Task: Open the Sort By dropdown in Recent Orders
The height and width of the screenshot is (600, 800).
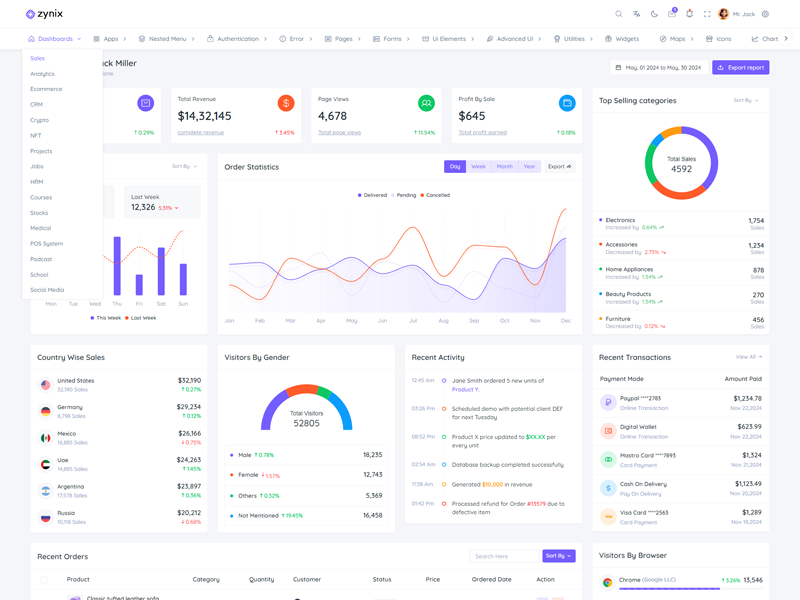Action: tap(558, 556)
